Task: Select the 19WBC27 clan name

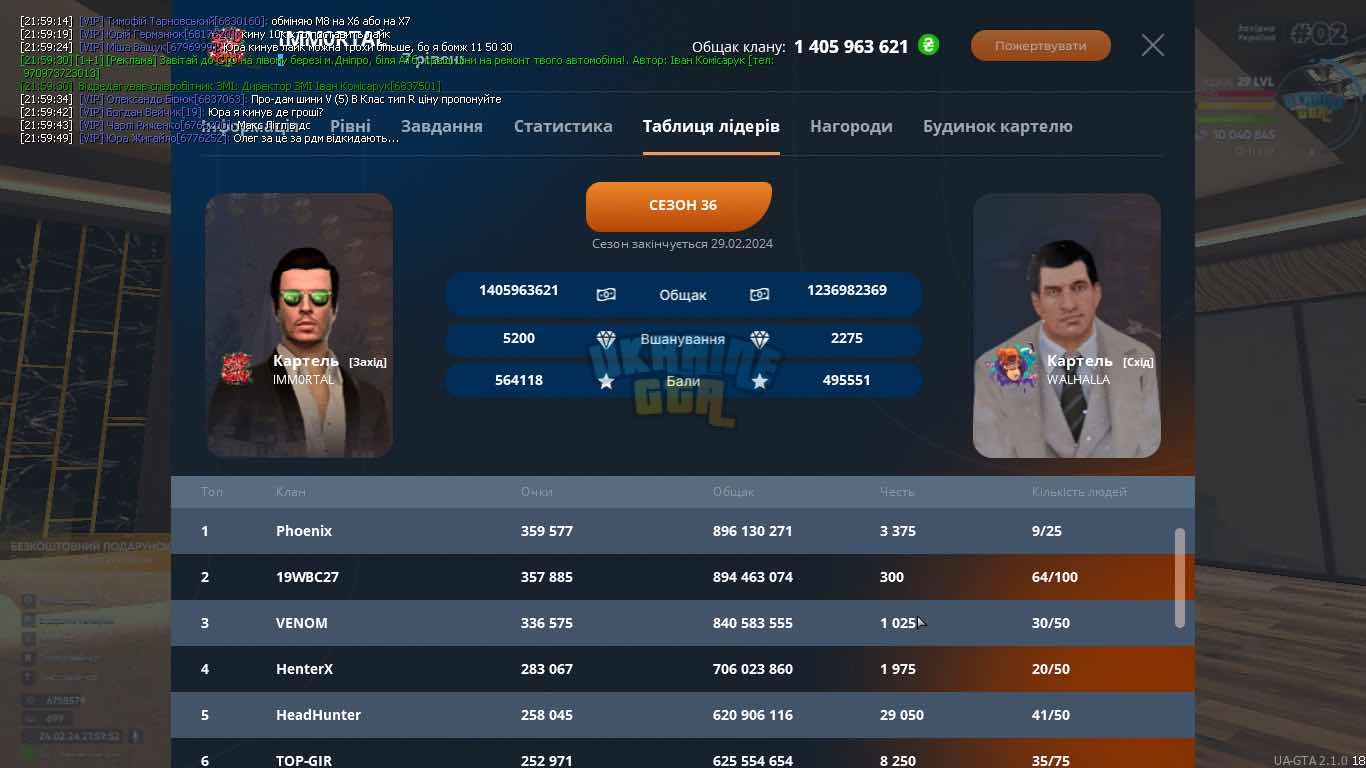Action: pyautogui.click(x=308, y=577)
